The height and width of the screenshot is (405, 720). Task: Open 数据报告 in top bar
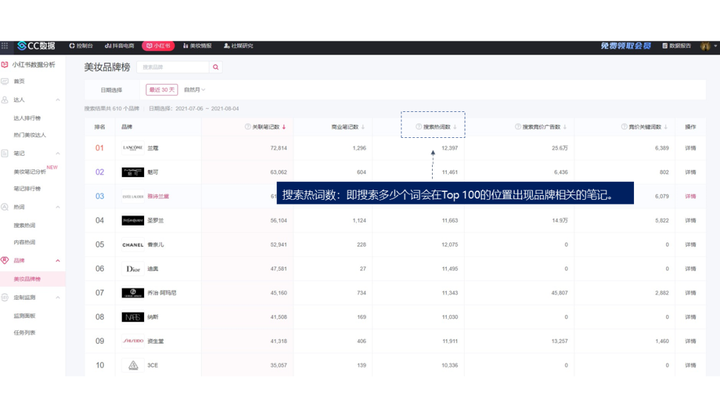pyautogui.click(x=676, y=46)
